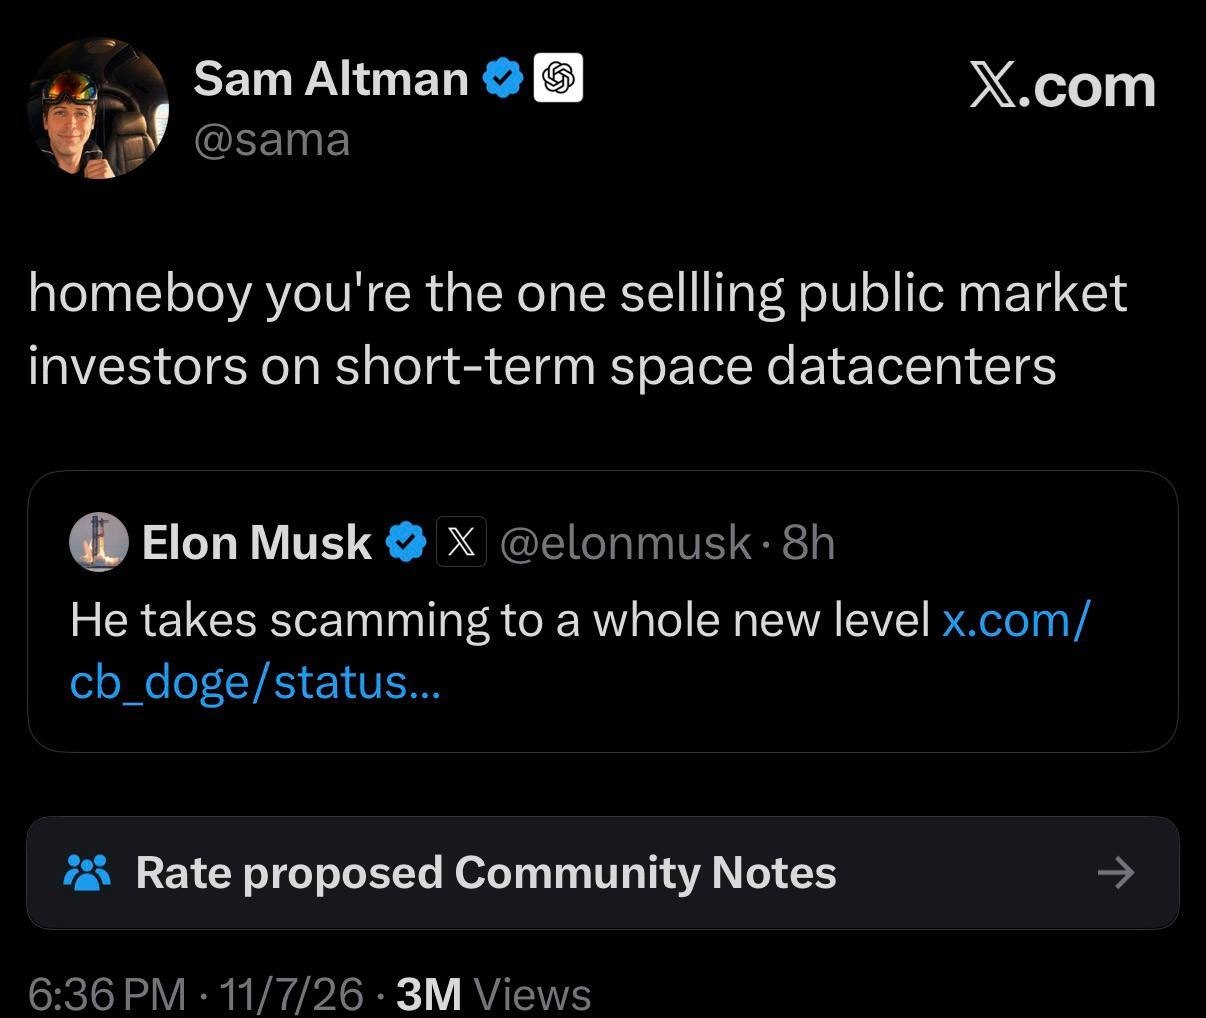This screenshot has height=1018, width=1206.
Task: Open the x.com/cb_doge/status link
Action: point(580,651)
